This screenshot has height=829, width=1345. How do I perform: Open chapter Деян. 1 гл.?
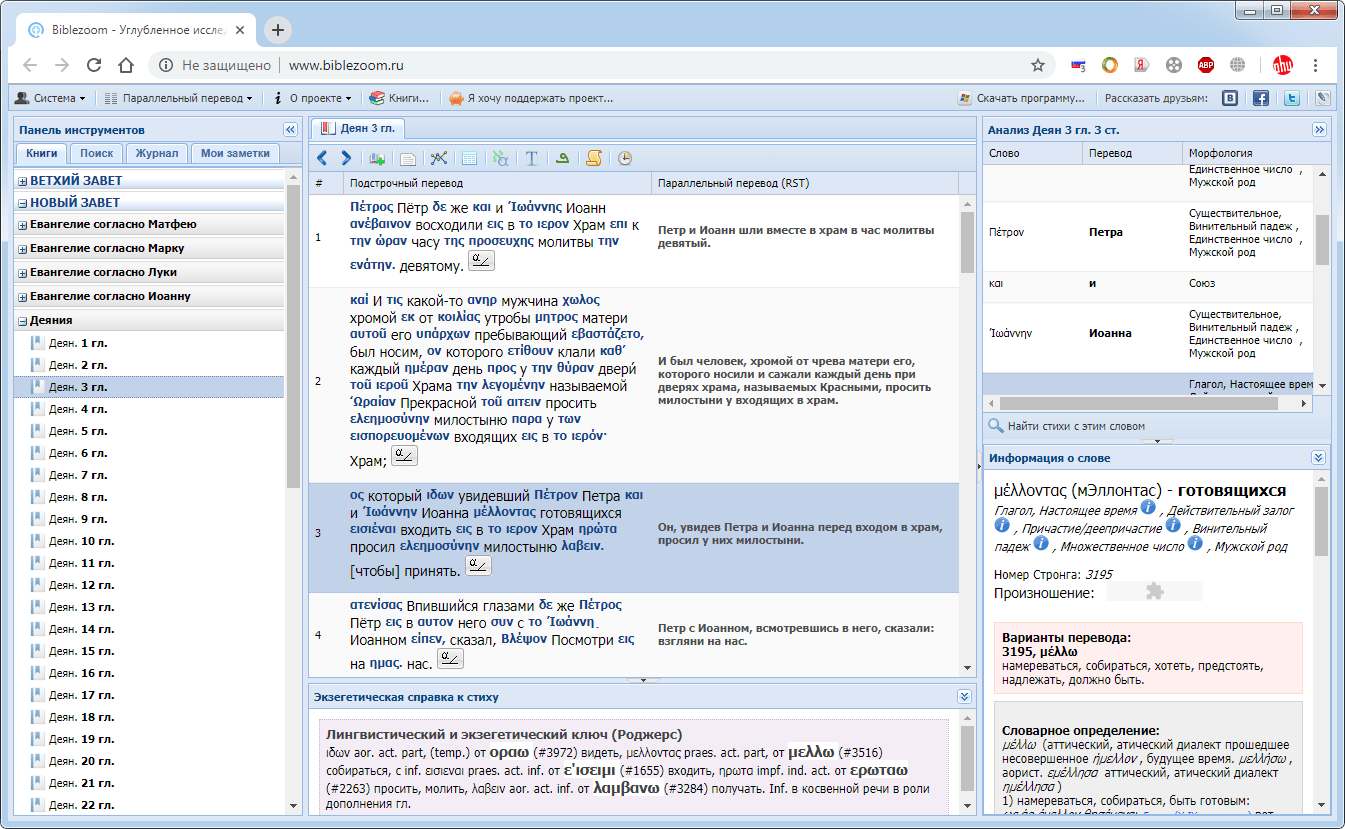(78, 343)
